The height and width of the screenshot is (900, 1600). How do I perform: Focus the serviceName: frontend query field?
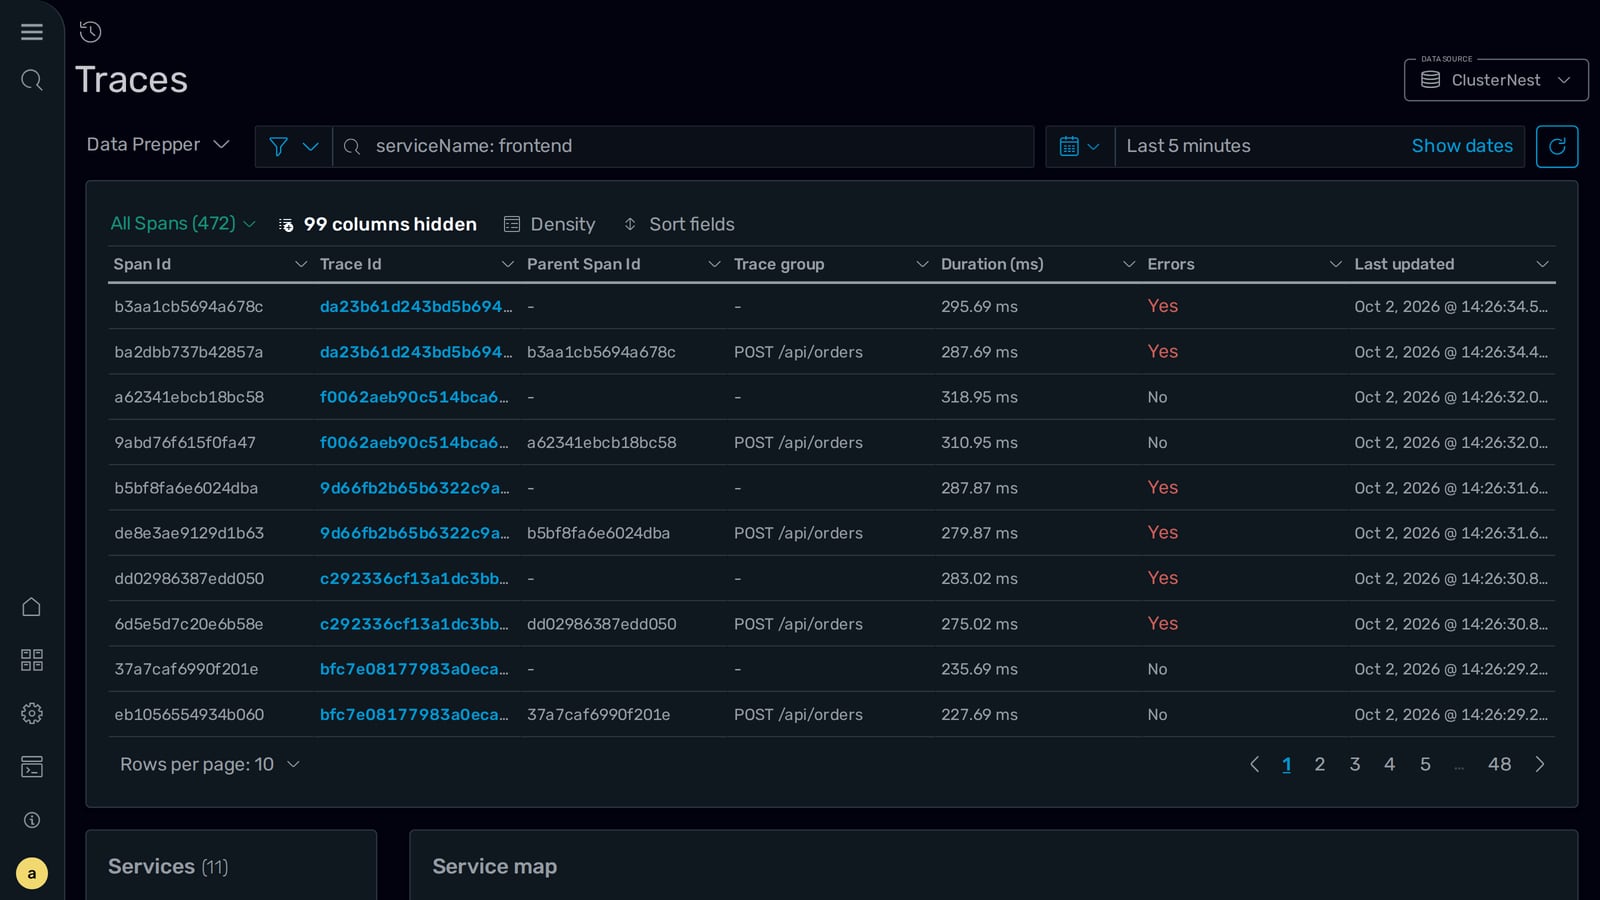tap(685, 146)
